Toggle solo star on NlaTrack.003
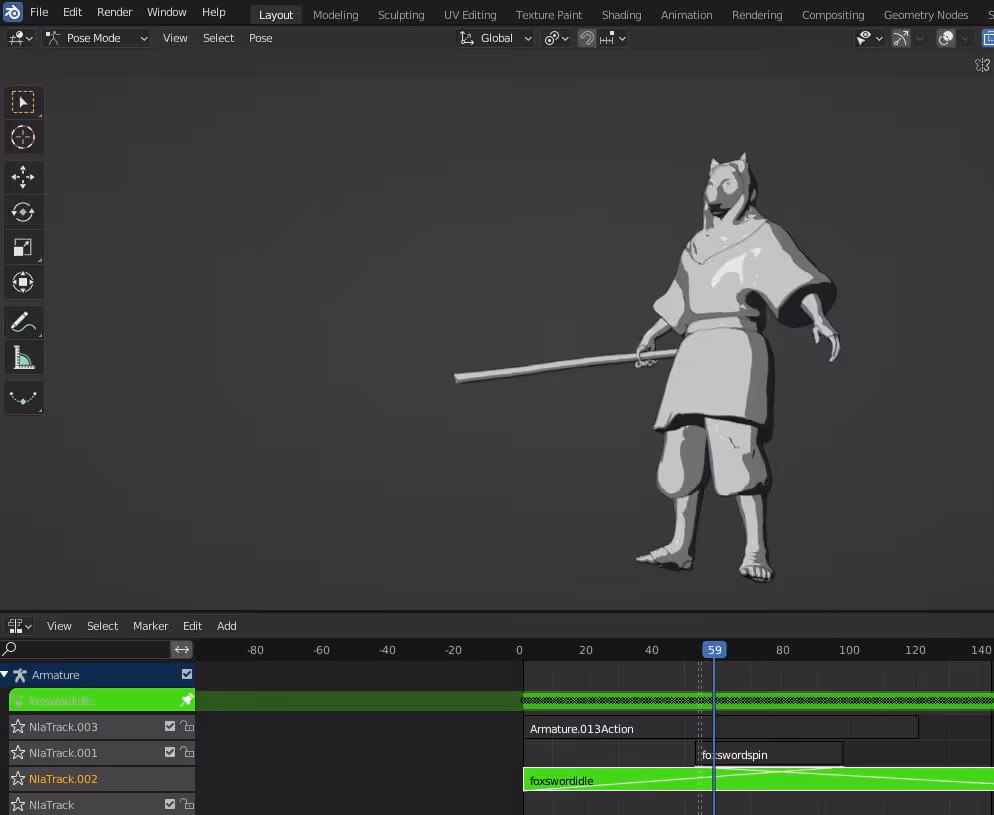The image size is (994, 815). tap(18, 726)
